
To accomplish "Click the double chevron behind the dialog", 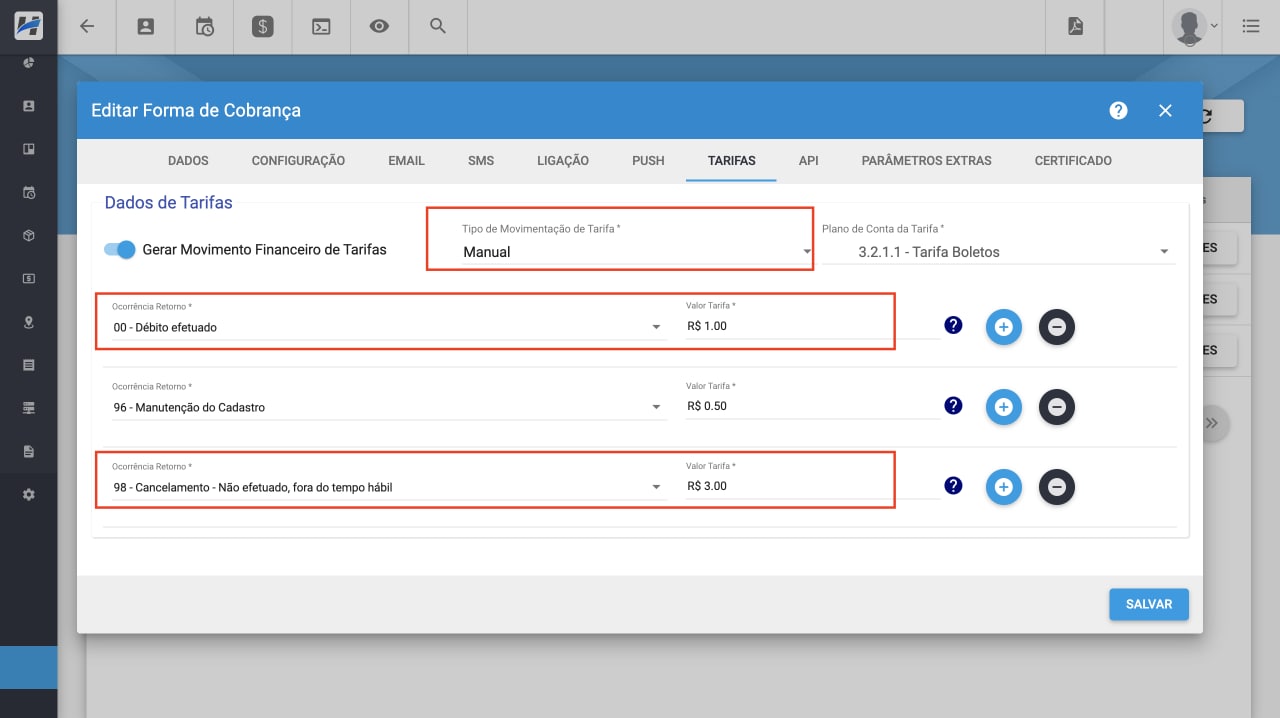I will (x=1212, y=423).
